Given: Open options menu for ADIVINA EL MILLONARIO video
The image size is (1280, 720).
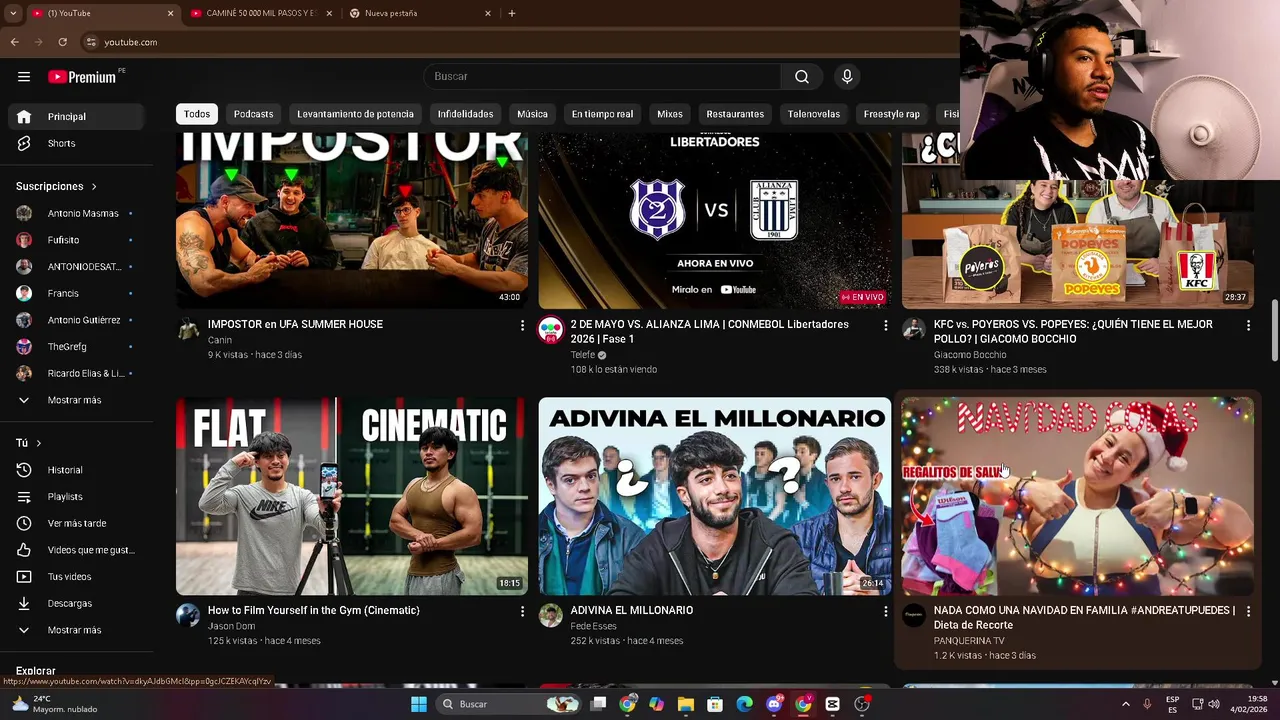Looking at the screenshot, I should coord(885,611).
